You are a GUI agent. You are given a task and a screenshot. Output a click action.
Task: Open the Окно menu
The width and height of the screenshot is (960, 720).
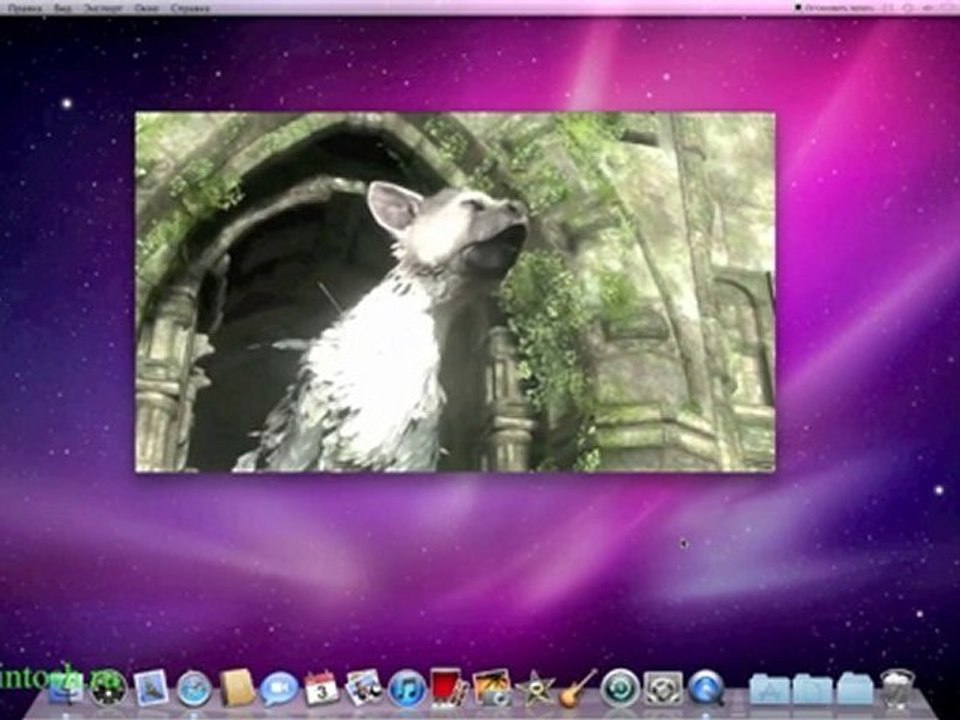click(146, 8)
